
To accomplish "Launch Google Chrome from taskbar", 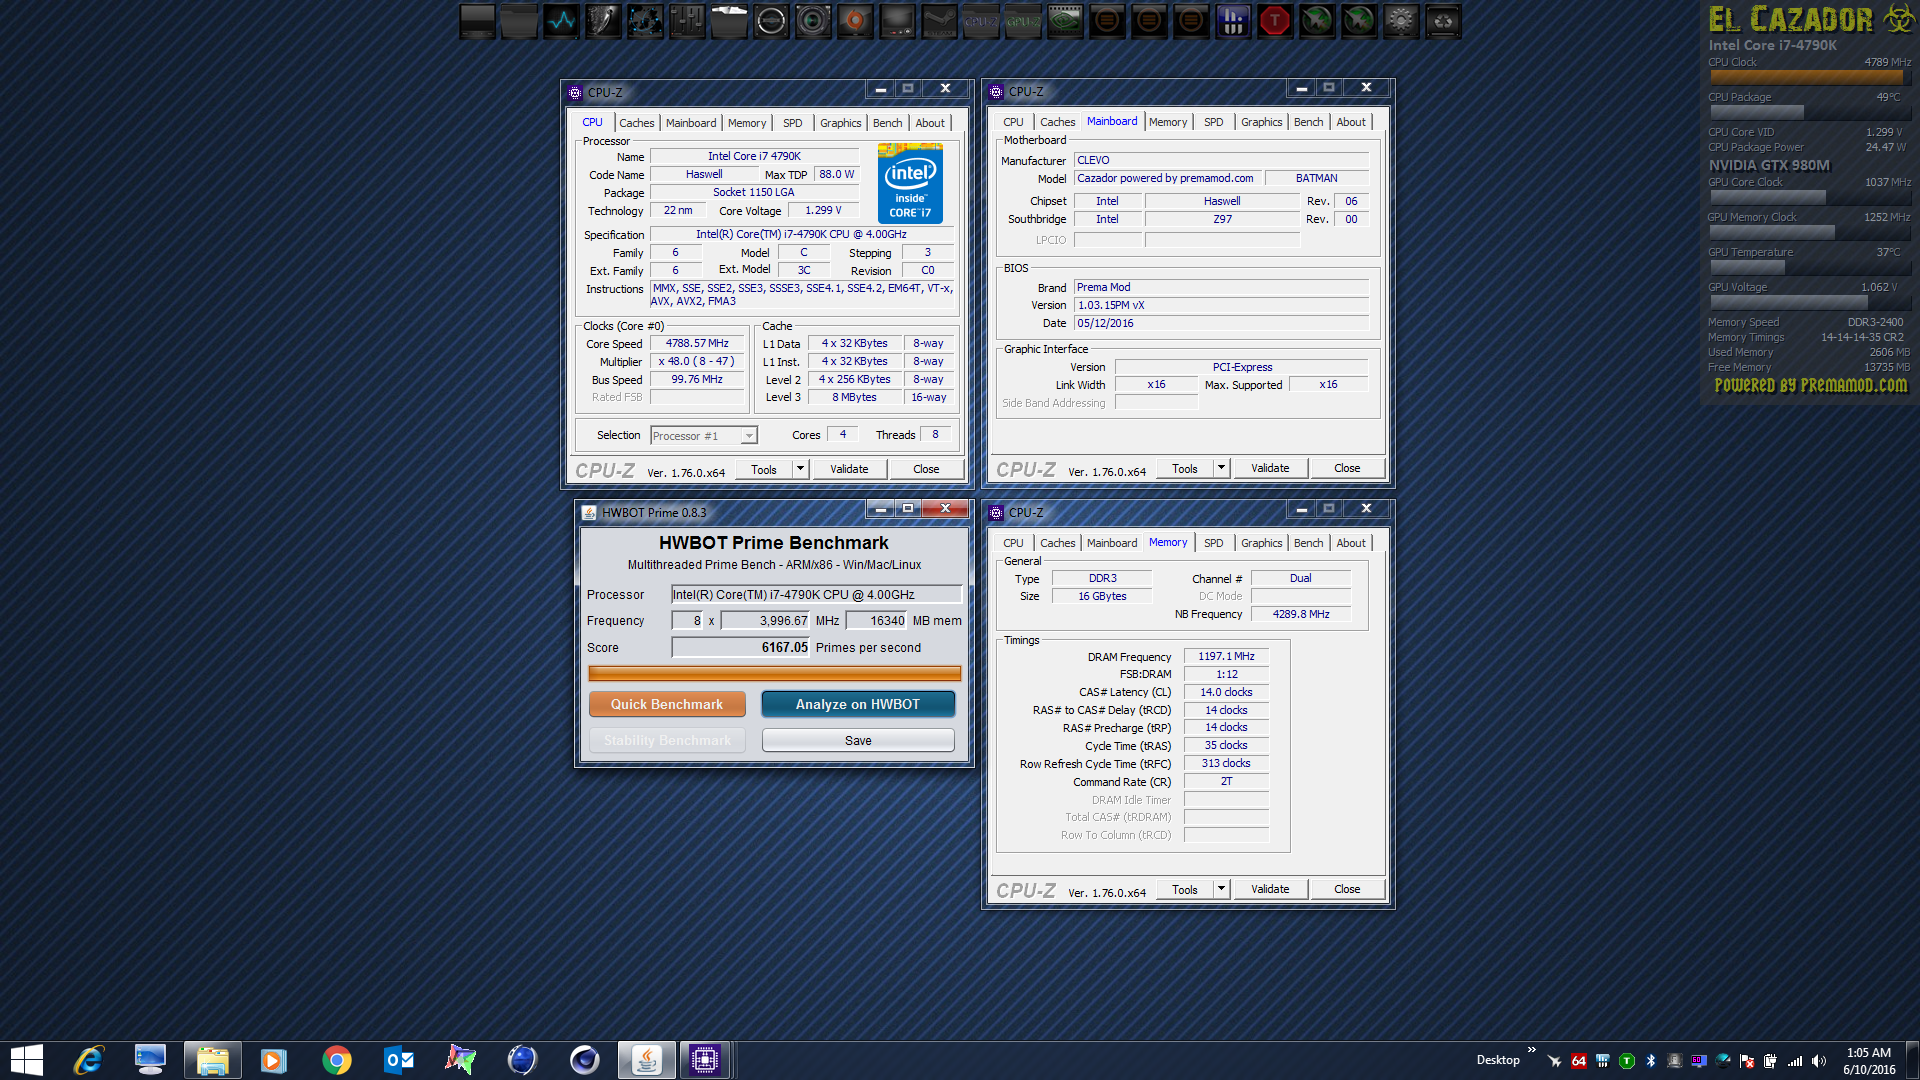I will pyautogui.click(x=336, y=1060).
